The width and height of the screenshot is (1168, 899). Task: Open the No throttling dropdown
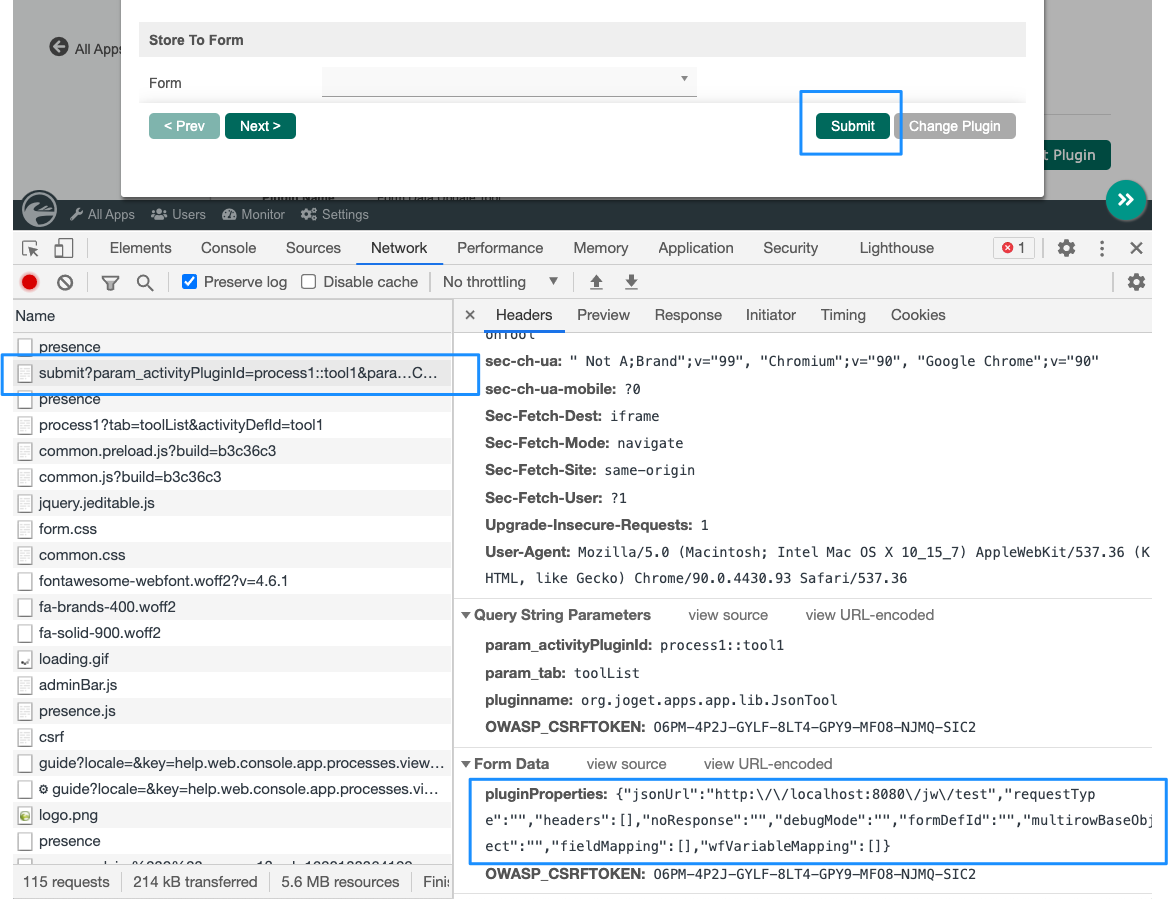(x=499, y=282)
